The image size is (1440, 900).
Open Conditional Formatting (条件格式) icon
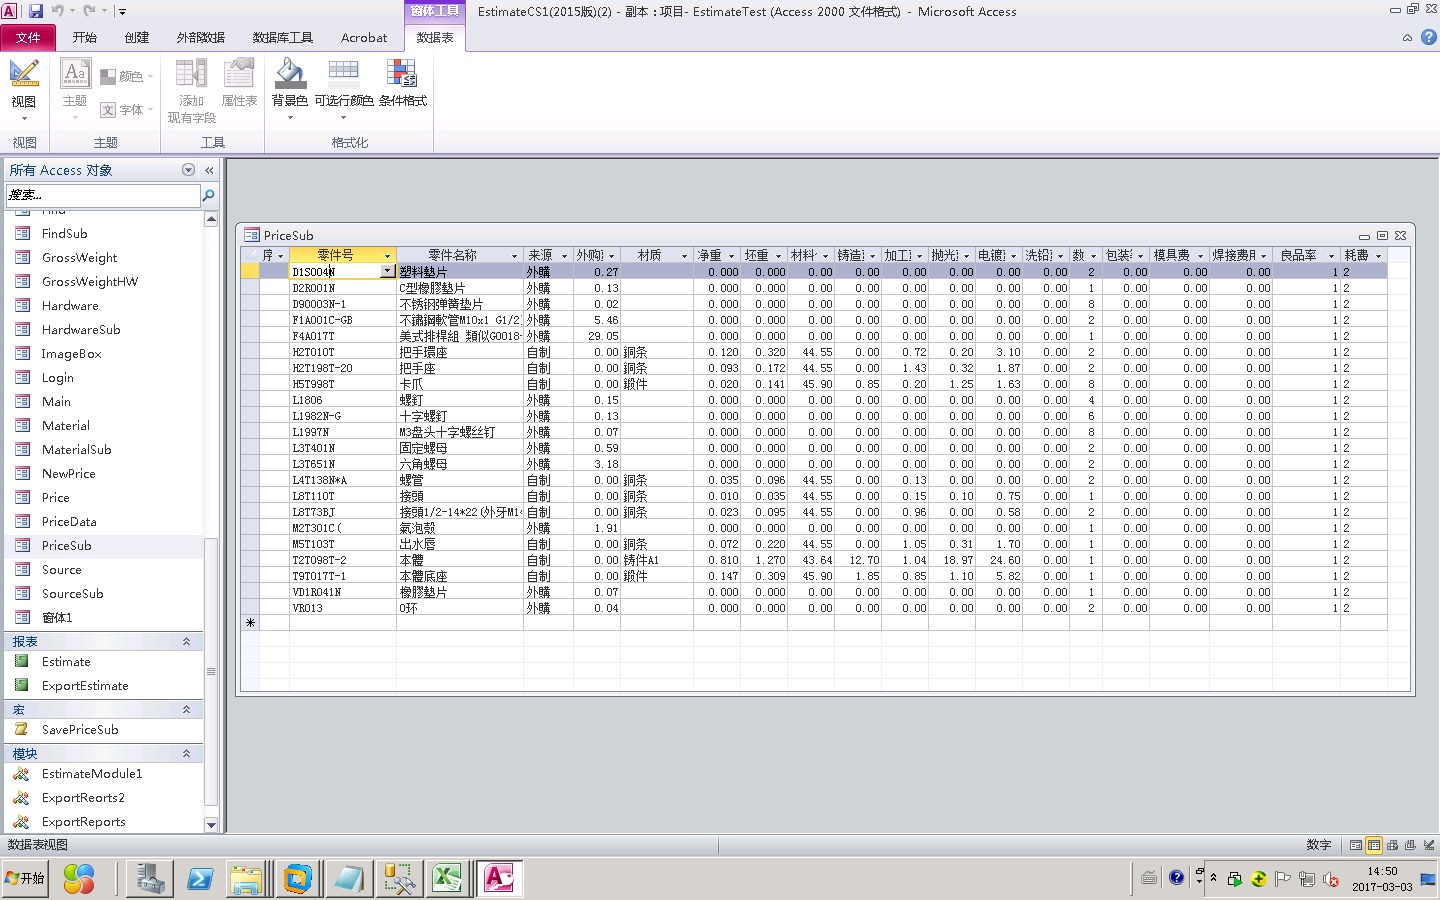coord(402,73)
